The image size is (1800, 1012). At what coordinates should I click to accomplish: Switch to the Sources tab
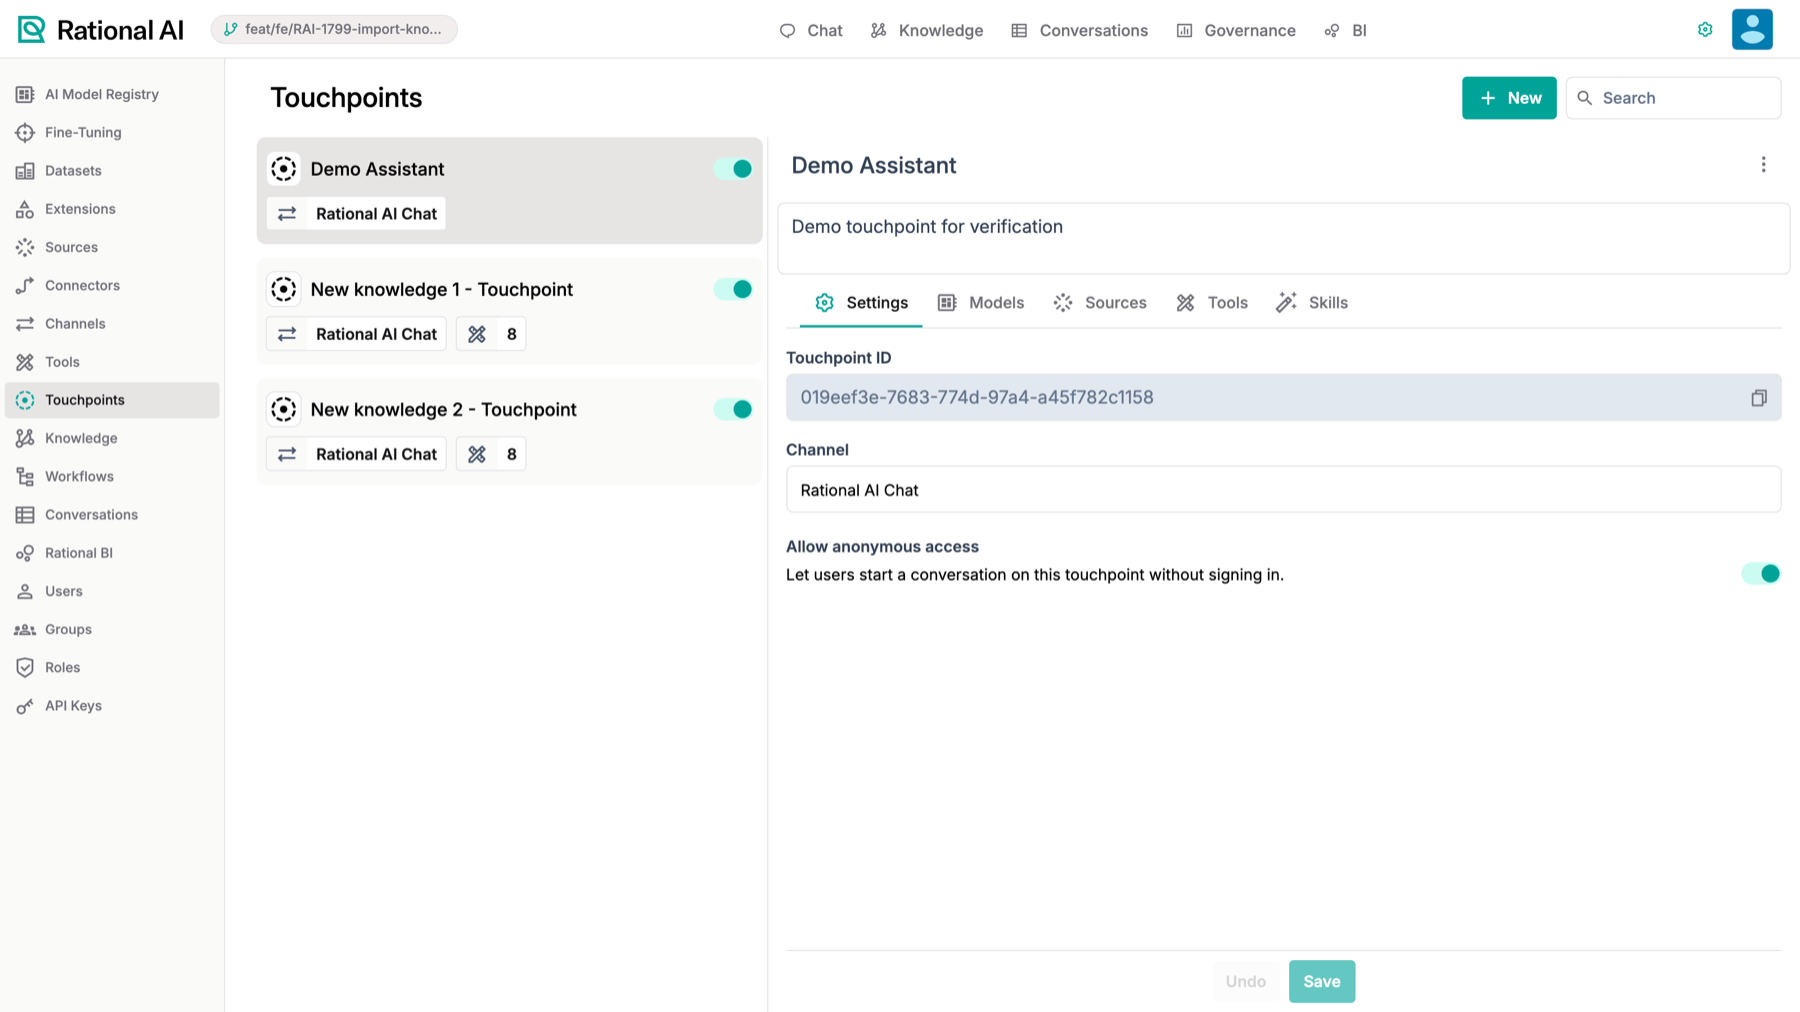(x=1100, y=303)
